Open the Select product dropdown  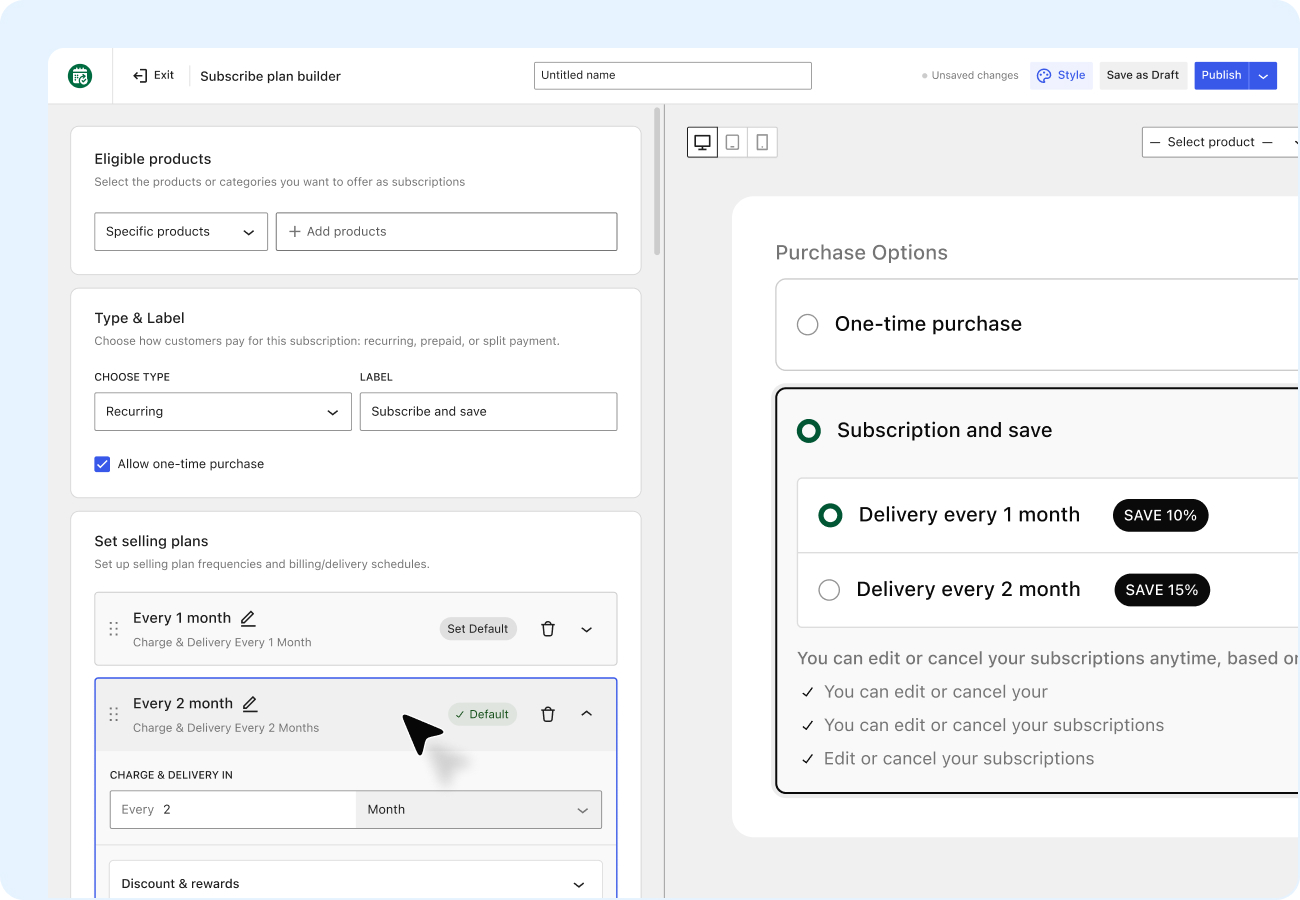pyautogui.click(x=1221, y=142)
